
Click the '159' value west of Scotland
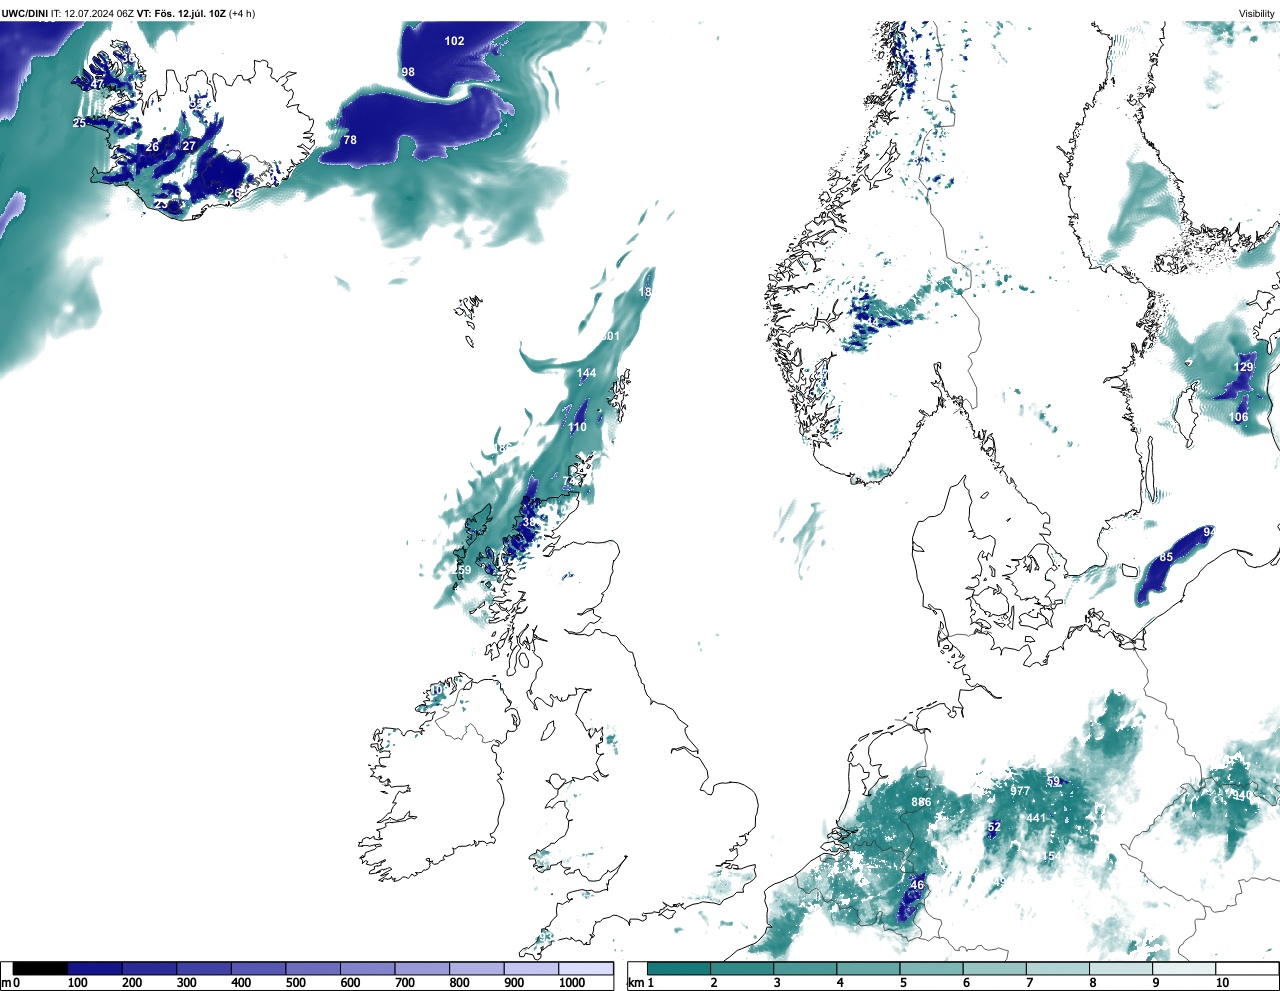click(462, 570)
